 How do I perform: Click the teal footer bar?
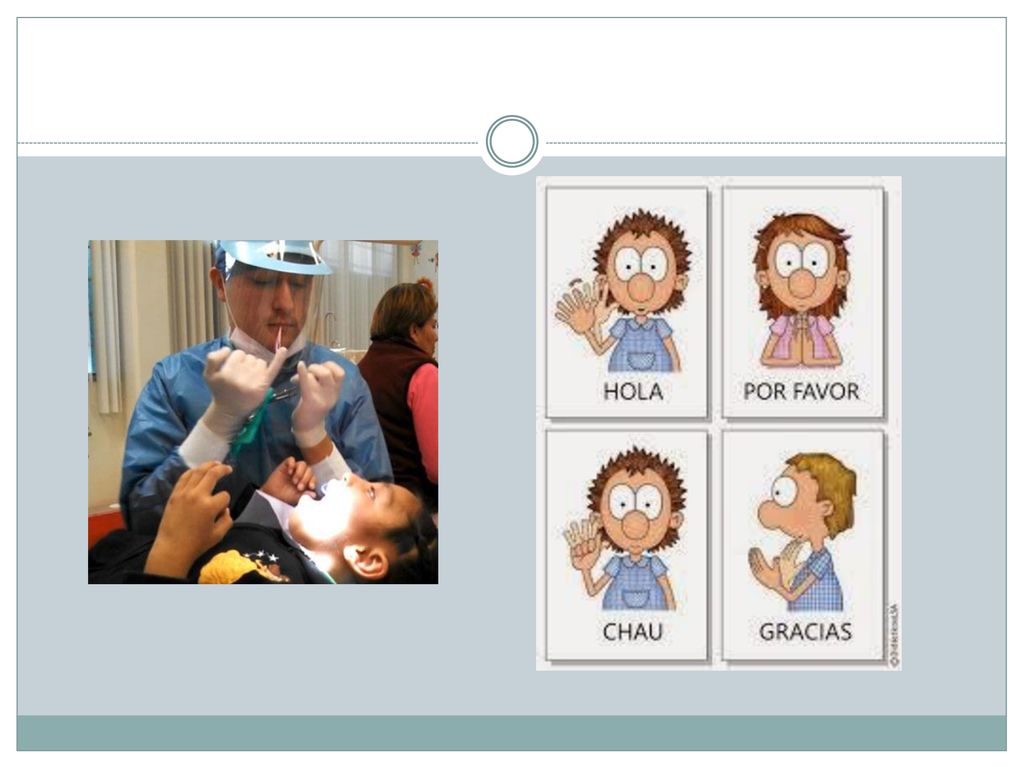(x=512, y=733)
